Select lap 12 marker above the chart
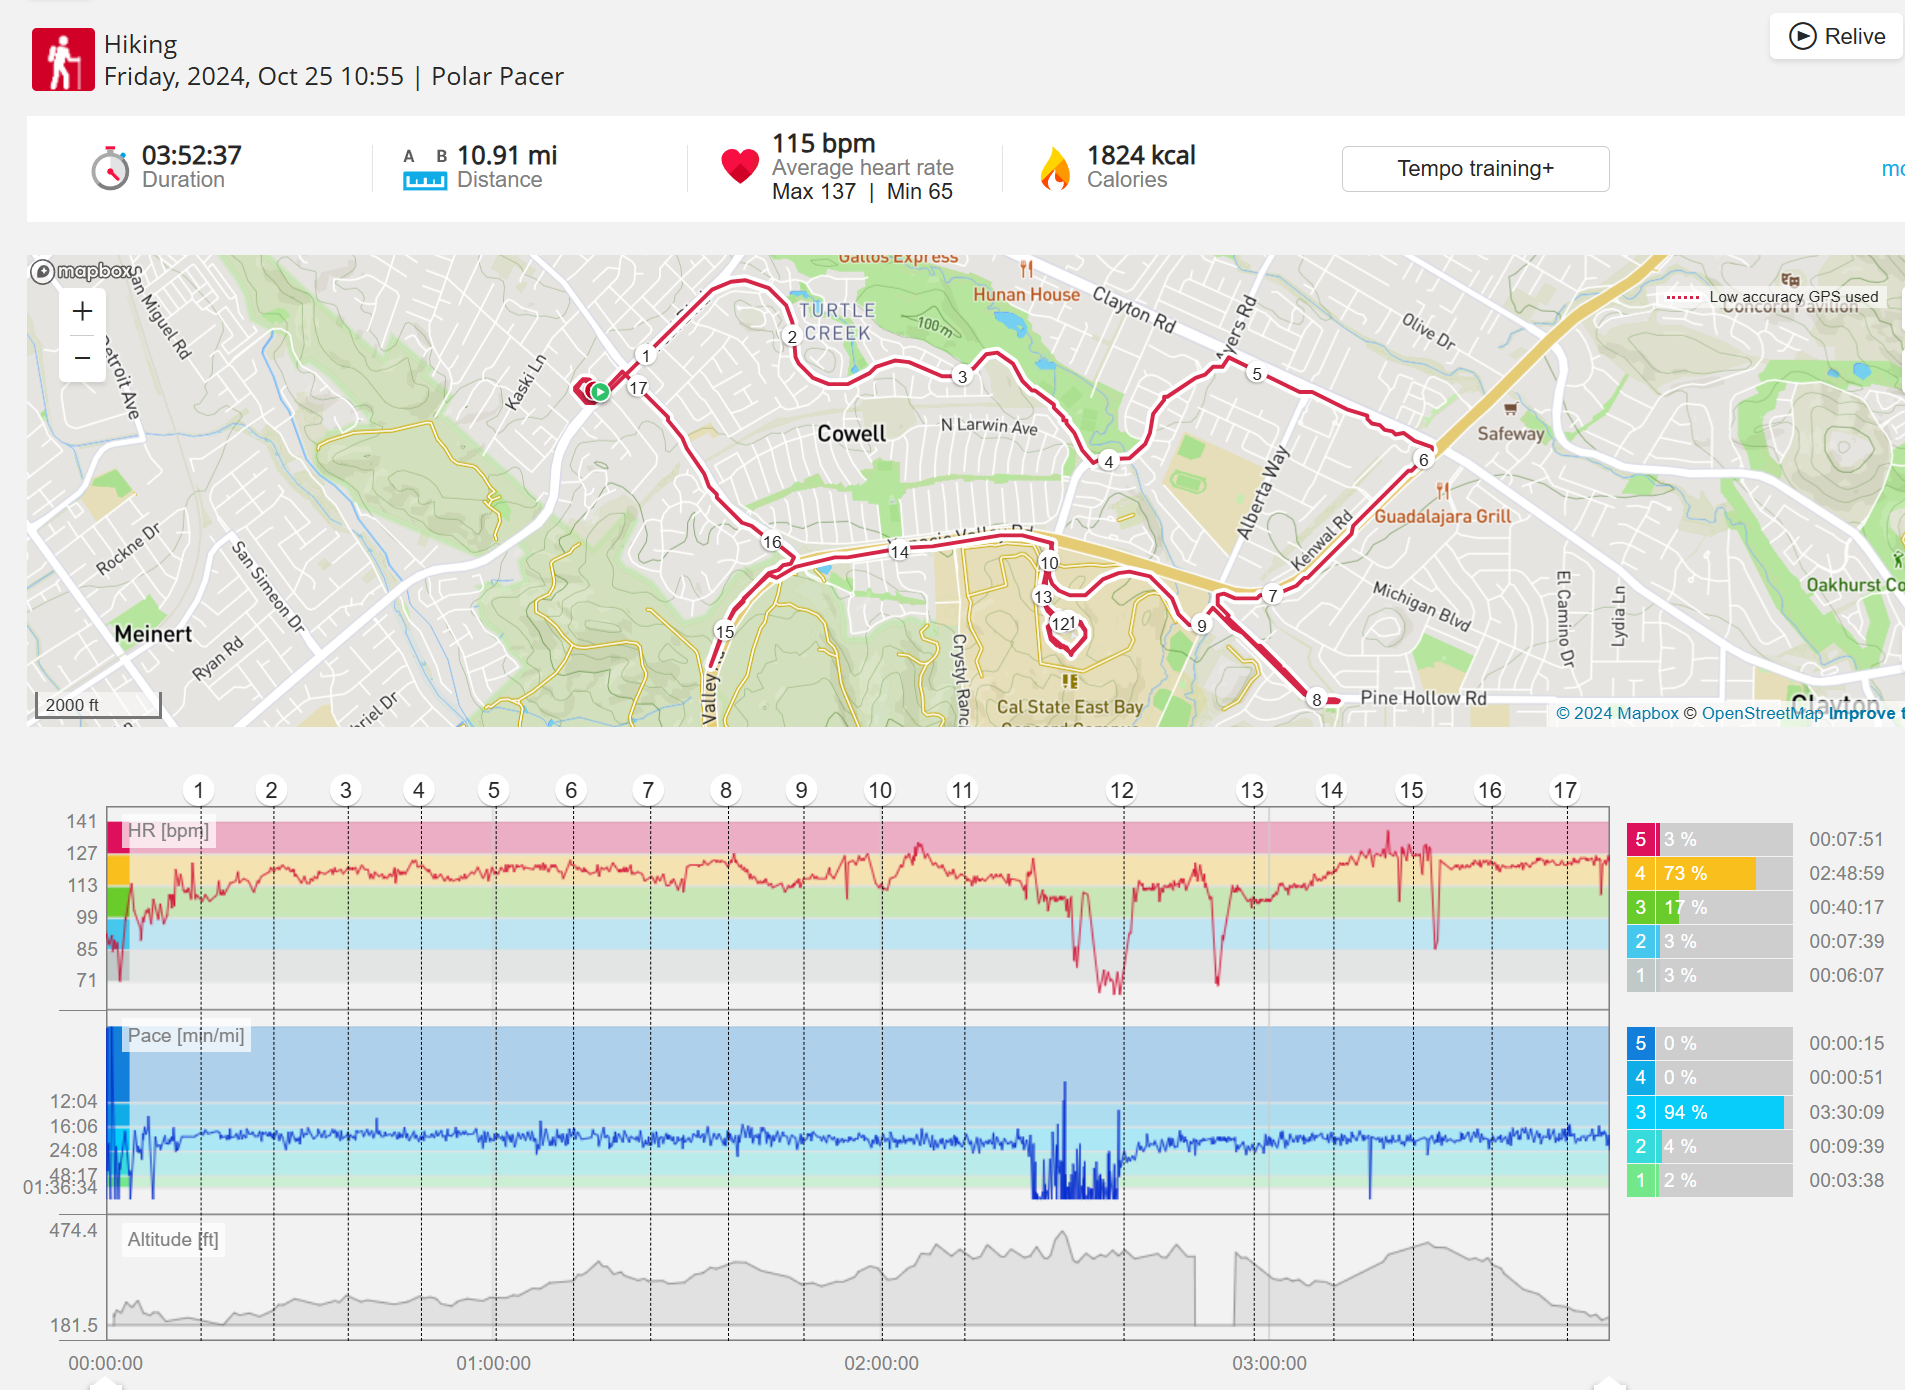The image size is (1905, 1390). coord(1122,790)
